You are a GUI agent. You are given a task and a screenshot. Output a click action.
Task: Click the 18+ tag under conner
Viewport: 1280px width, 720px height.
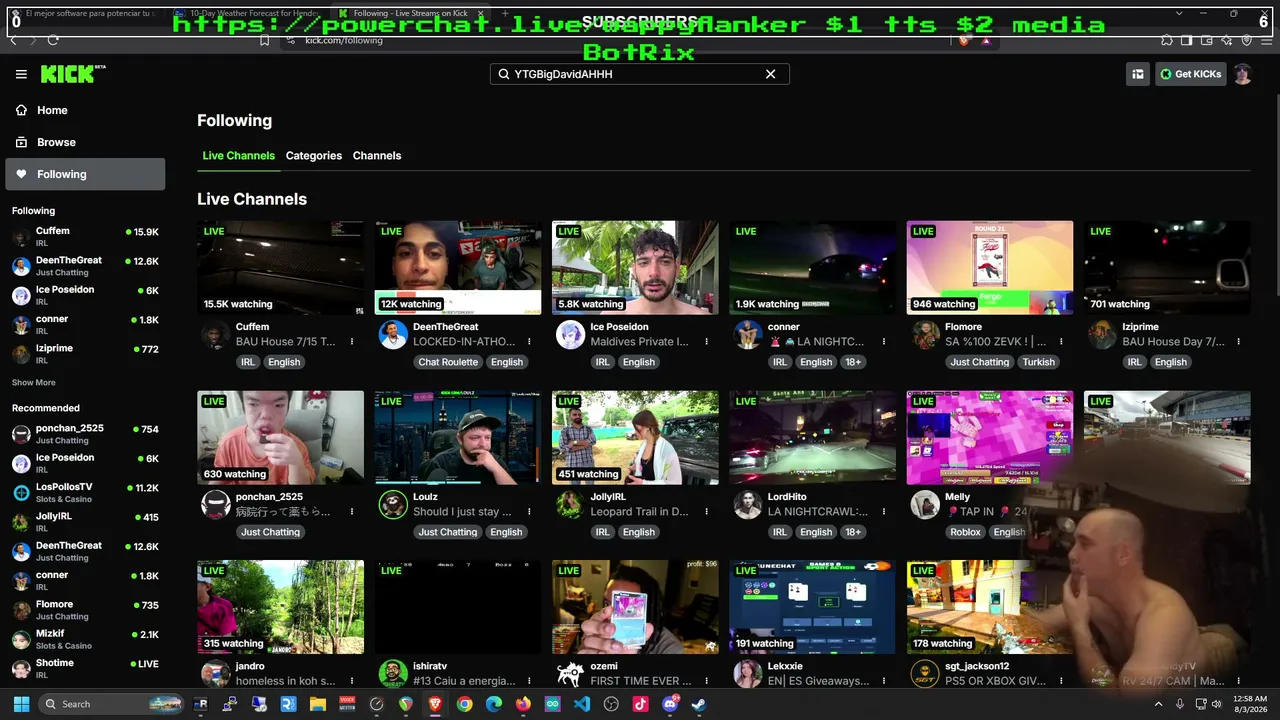click(x=853, y=362)
